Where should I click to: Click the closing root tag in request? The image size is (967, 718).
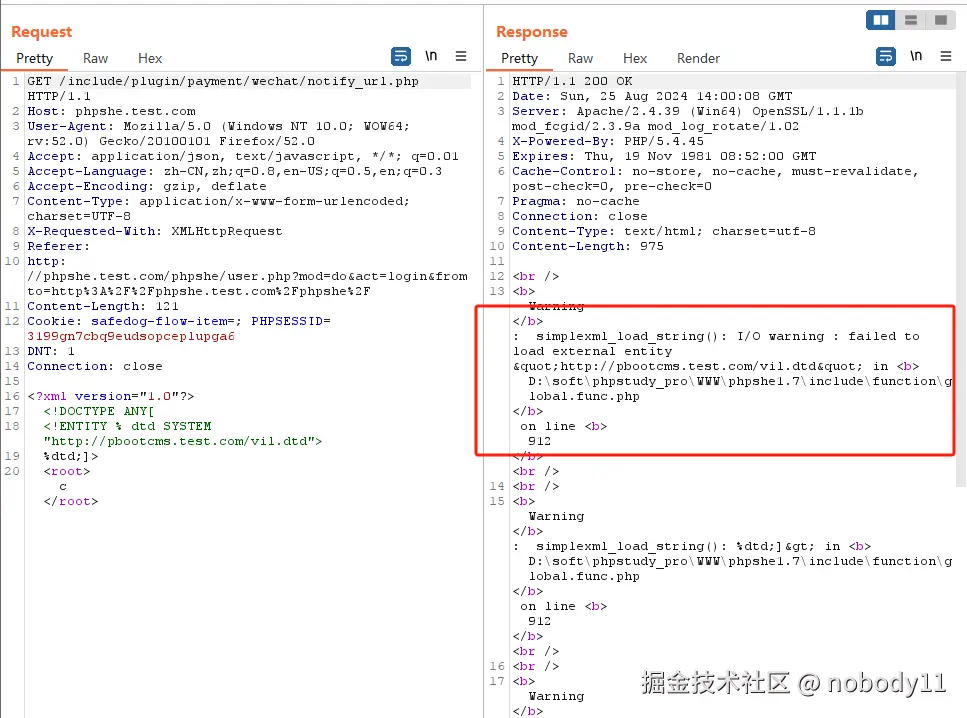click(x=71, y=501)
